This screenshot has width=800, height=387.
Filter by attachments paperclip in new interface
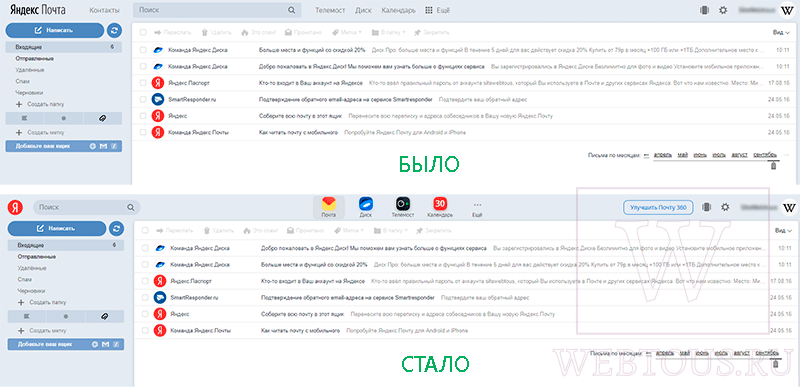105,317
